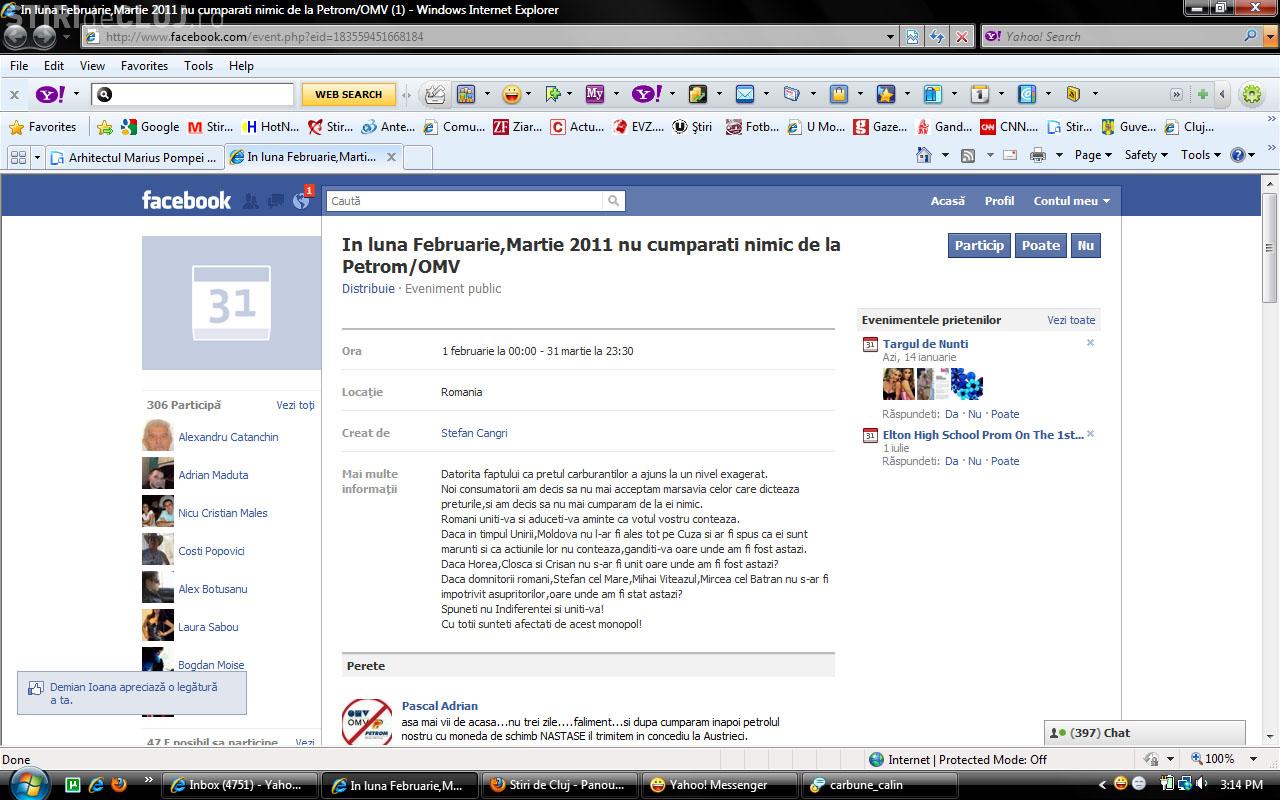1280x800 pixels.
Task: Click the IE Home icon
Action: pyautogui.click(x=924, y=155)
